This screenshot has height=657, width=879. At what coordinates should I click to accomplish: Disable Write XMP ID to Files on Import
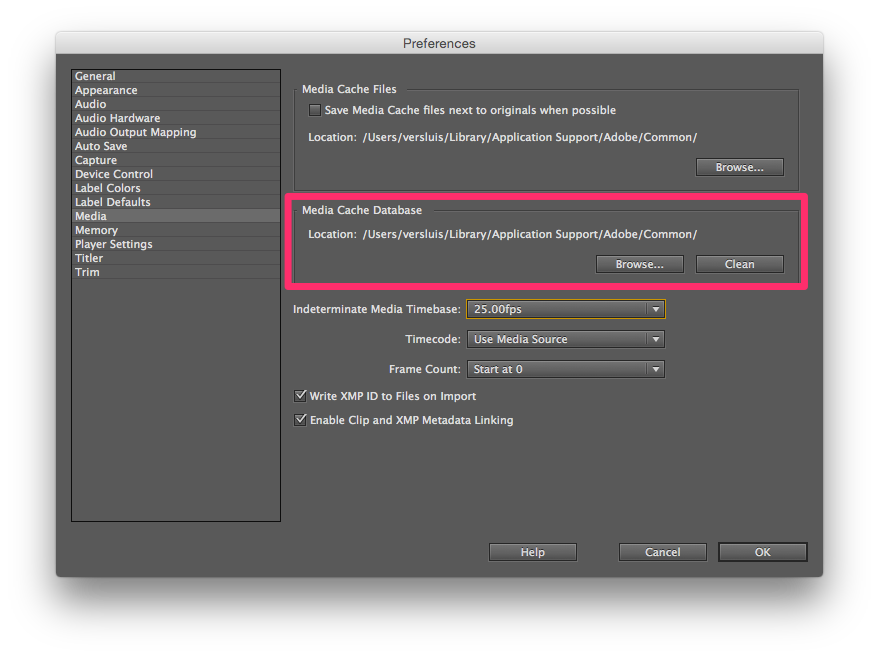tap(300, 395)
